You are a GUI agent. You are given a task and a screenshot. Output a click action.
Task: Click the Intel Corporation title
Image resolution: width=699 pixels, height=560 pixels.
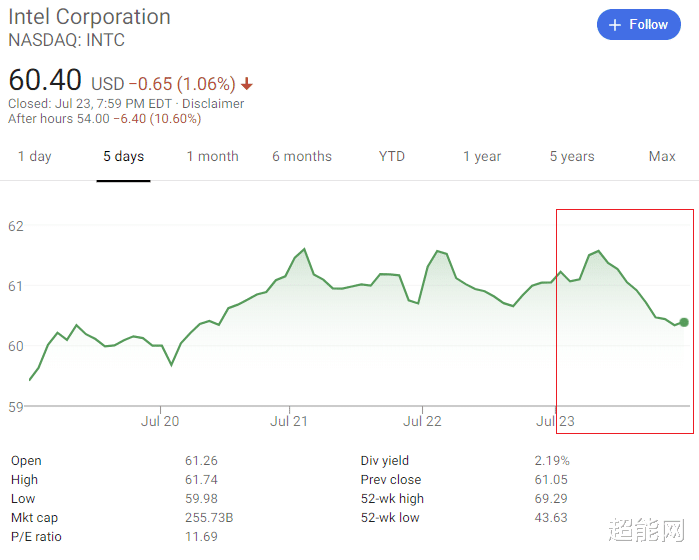coord(89,17)
